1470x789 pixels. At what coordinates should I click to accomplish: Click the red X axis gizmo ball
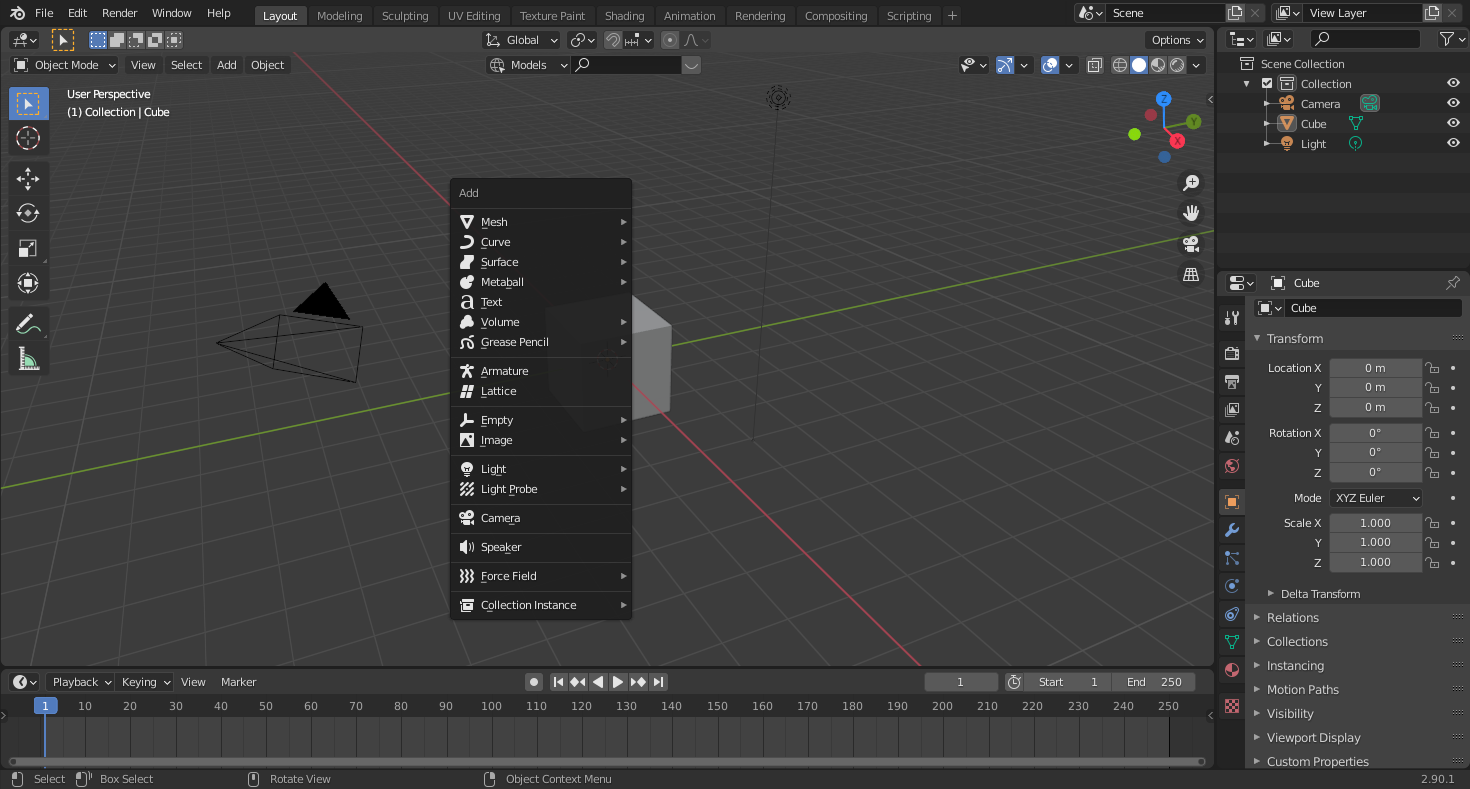1177,141
